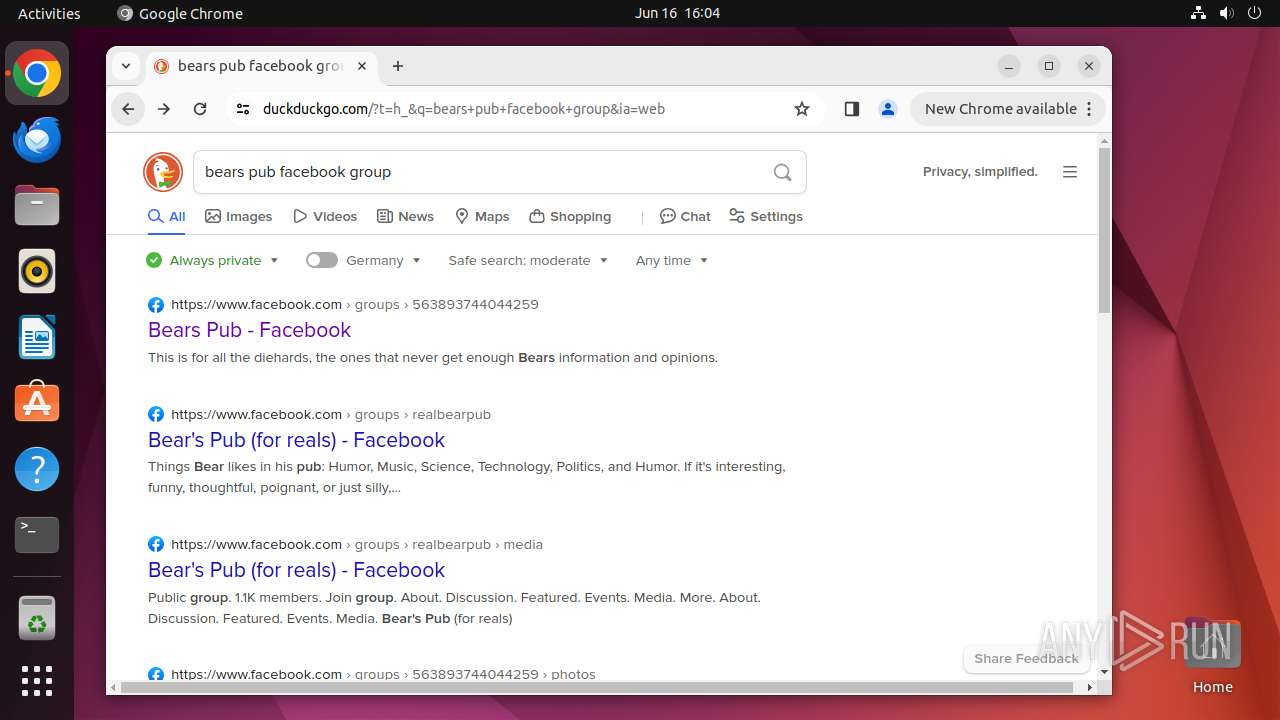Image resolution: width=1280 pixels, height=720 pixels.
Task: Open Bear's Pub (for reals) media result
Action: tap(296, 570)
